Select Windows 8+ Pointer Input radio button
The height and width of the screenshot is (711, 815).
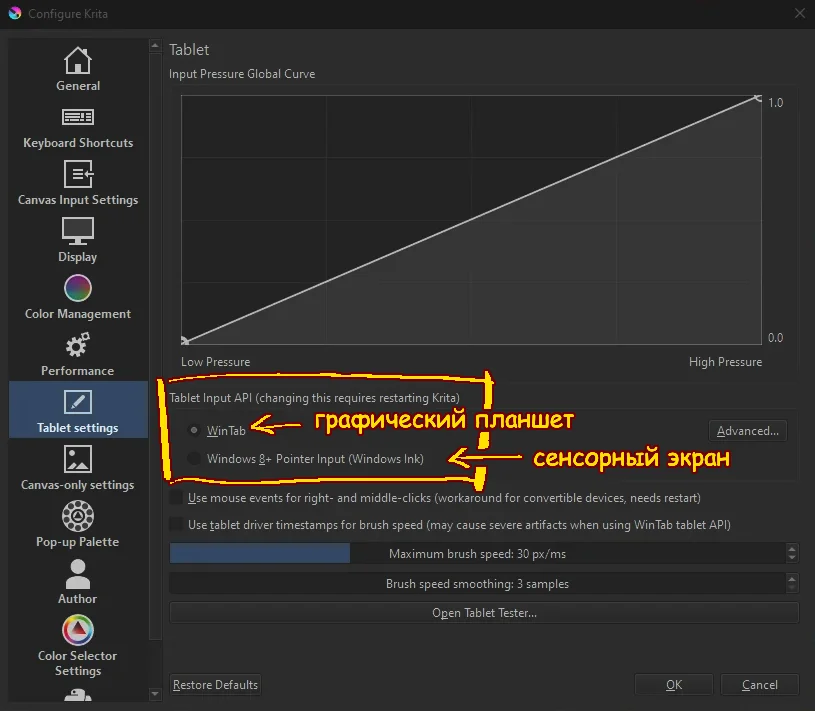(x=194, y=458)
